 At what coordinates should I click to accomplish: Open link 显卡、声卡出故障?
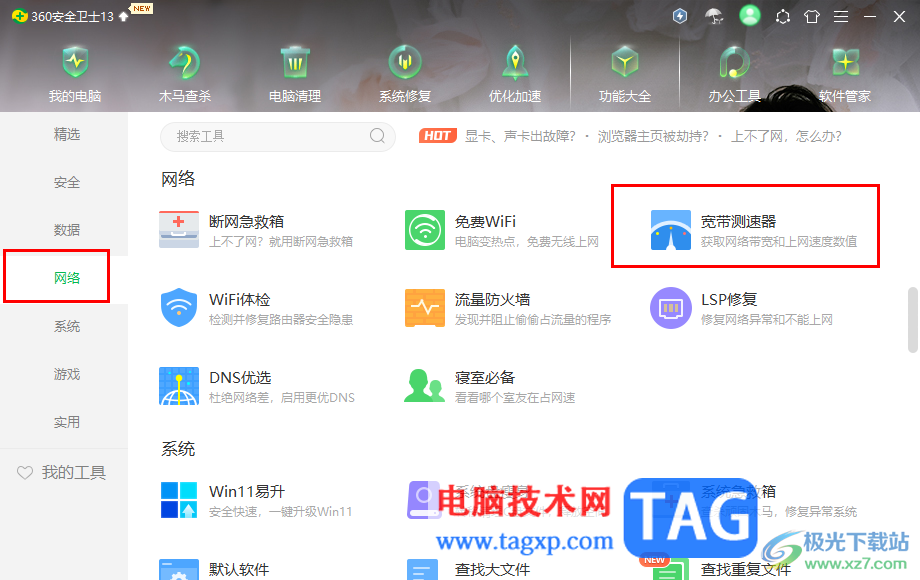[x=520, y=136]
